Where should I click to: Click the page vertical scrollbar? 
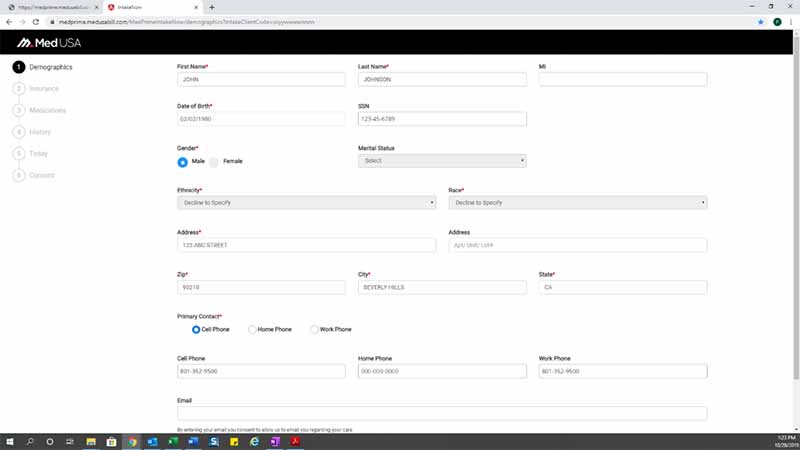(796, 209)
